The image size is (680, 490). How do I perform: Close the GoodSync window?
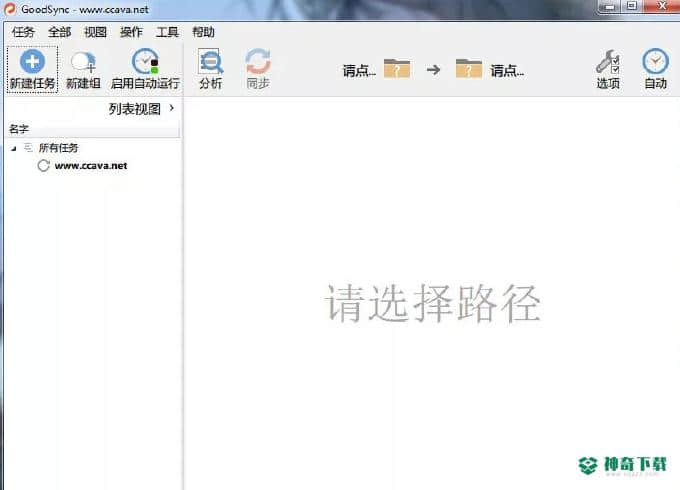(662, 6)
